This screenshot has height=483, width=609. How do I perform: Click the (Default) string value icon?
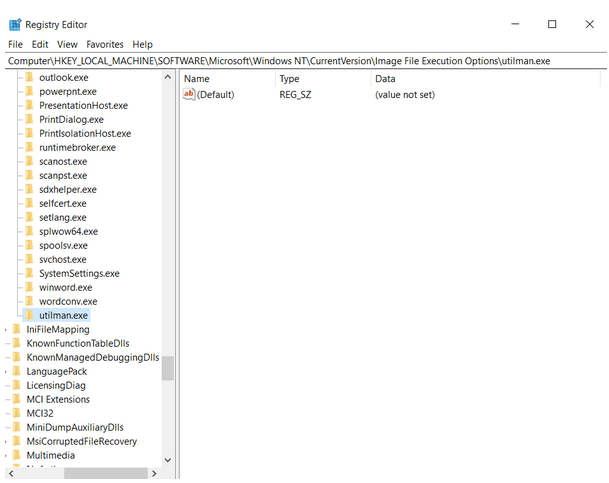(189, 94)
